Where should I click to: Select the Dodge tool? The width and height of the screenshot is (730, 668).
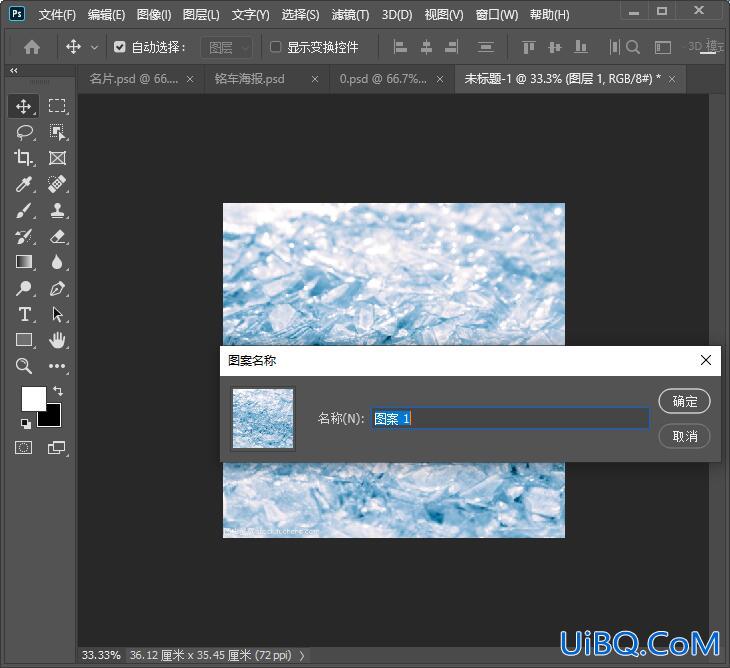pos(23,289)
